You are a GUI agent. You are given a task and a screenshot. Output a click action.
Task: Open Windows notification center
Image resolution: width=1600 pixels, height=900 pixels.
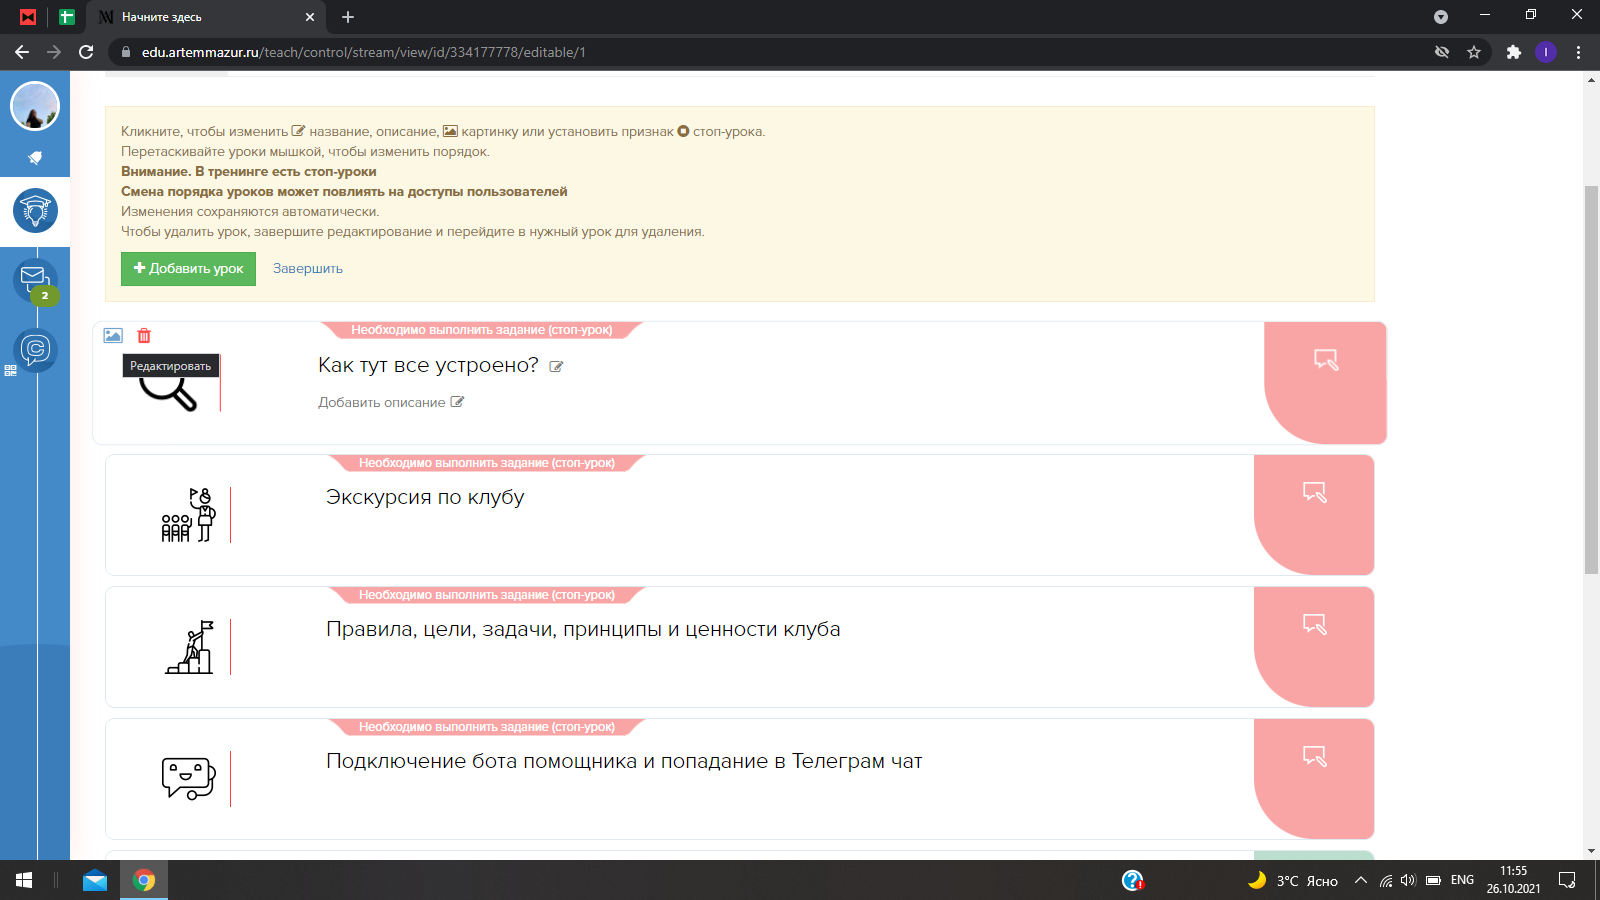(x=1568, y=880)
